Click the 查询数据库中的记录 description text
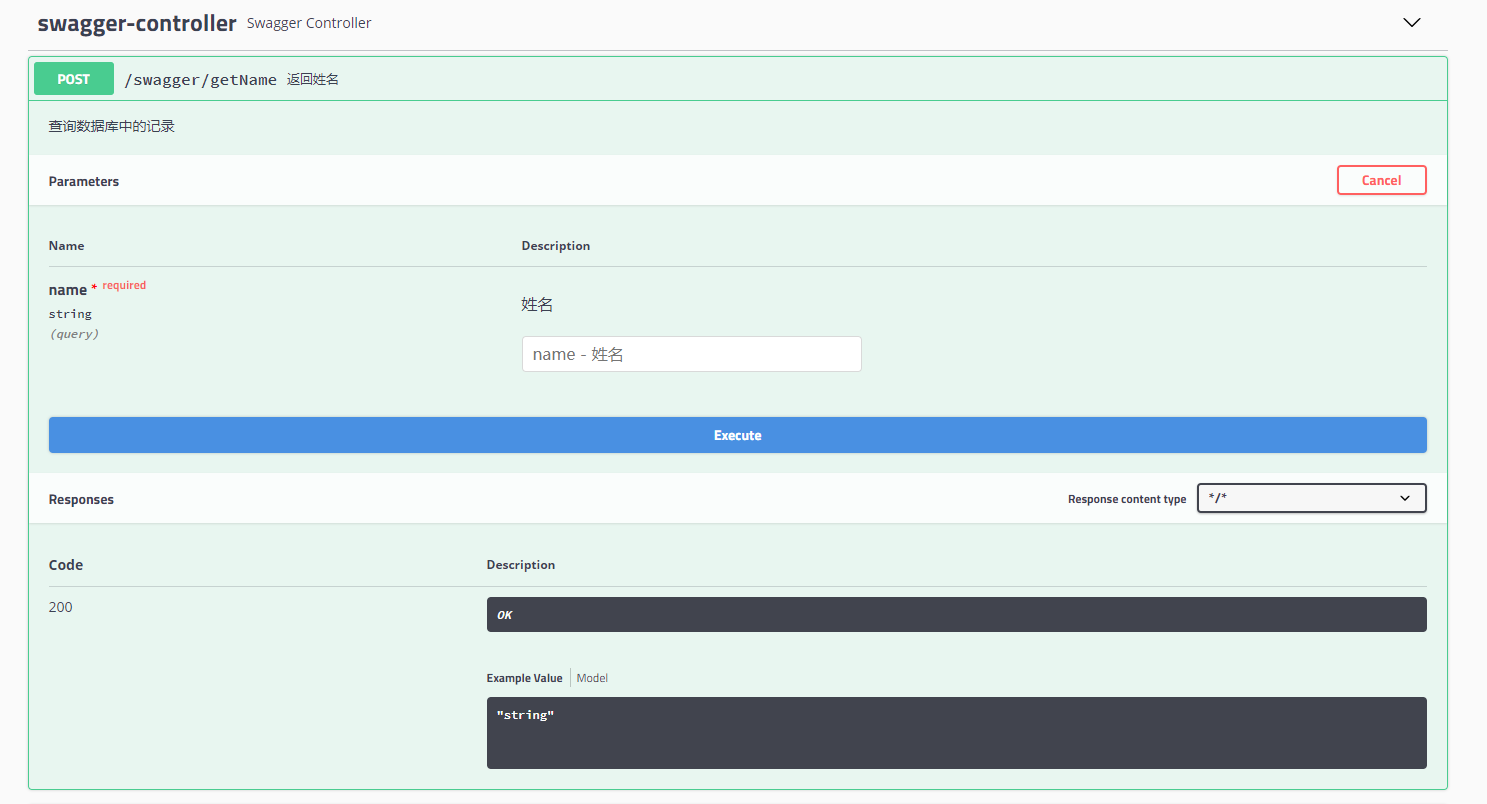Viewport: 1487px width, 804px height. [112, 127]
